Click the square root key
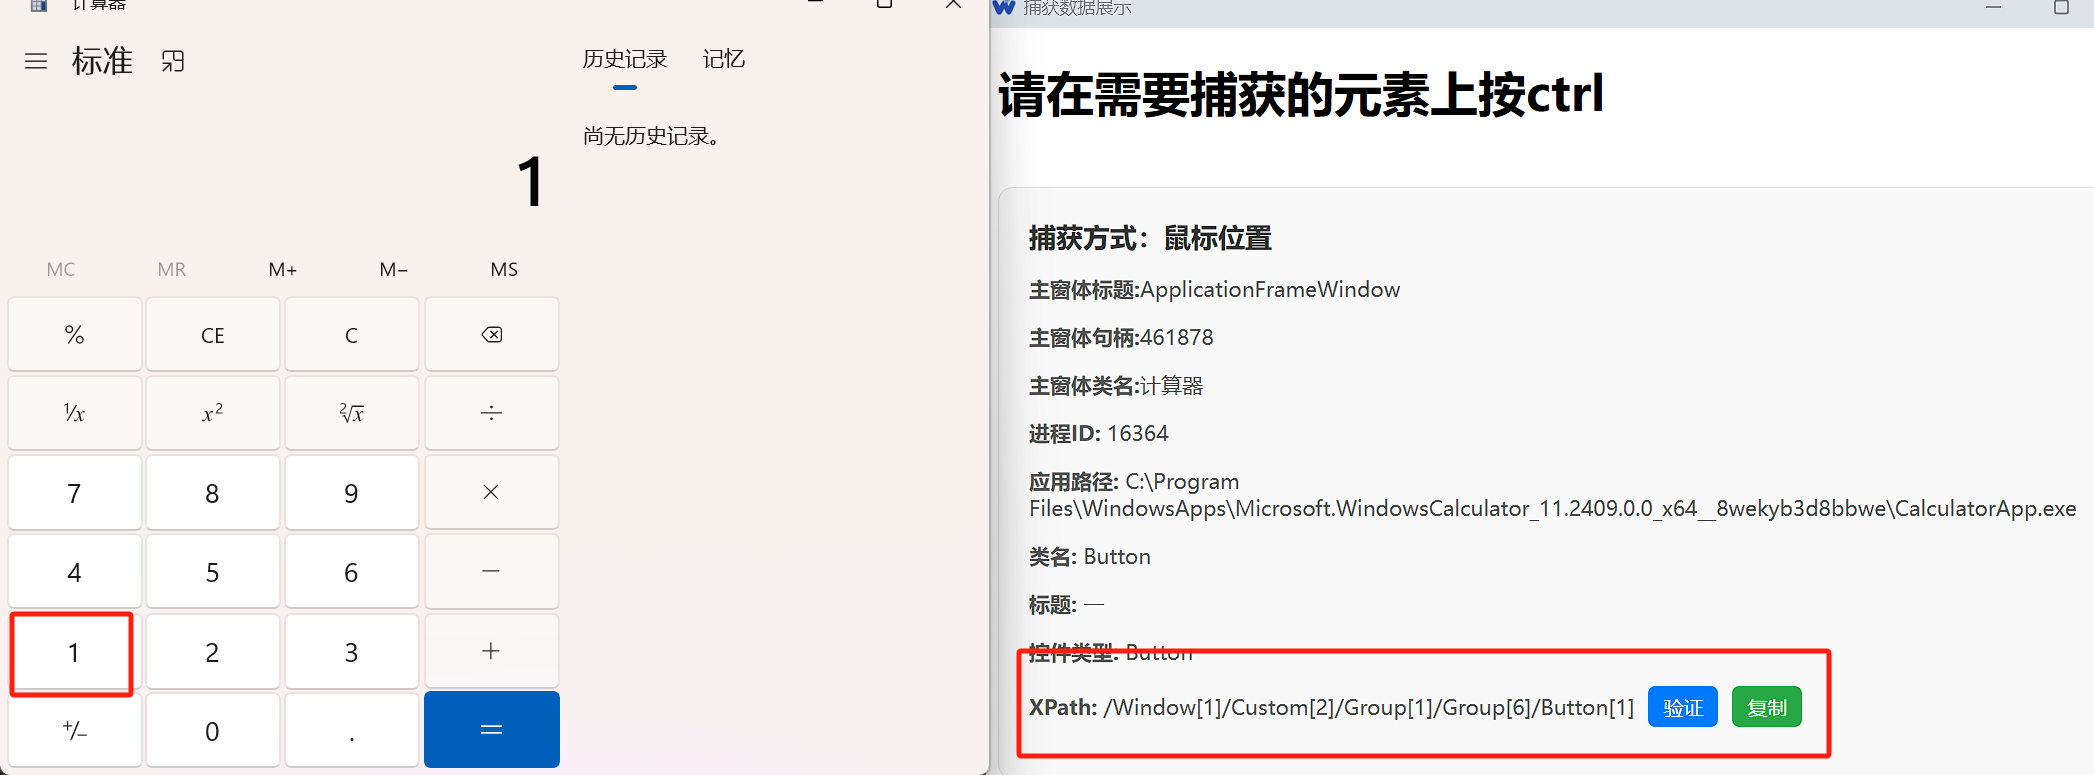This screenshot has width=2094, height=775. click(x=351, y=413)
